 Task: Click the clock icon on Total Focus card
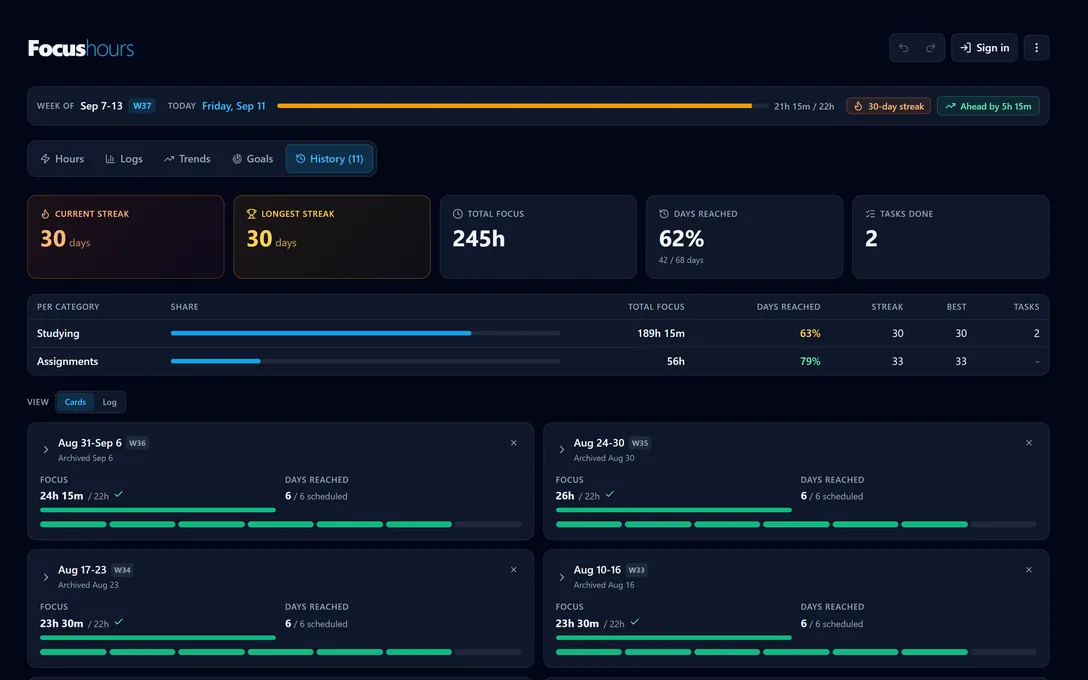[457, 214]
